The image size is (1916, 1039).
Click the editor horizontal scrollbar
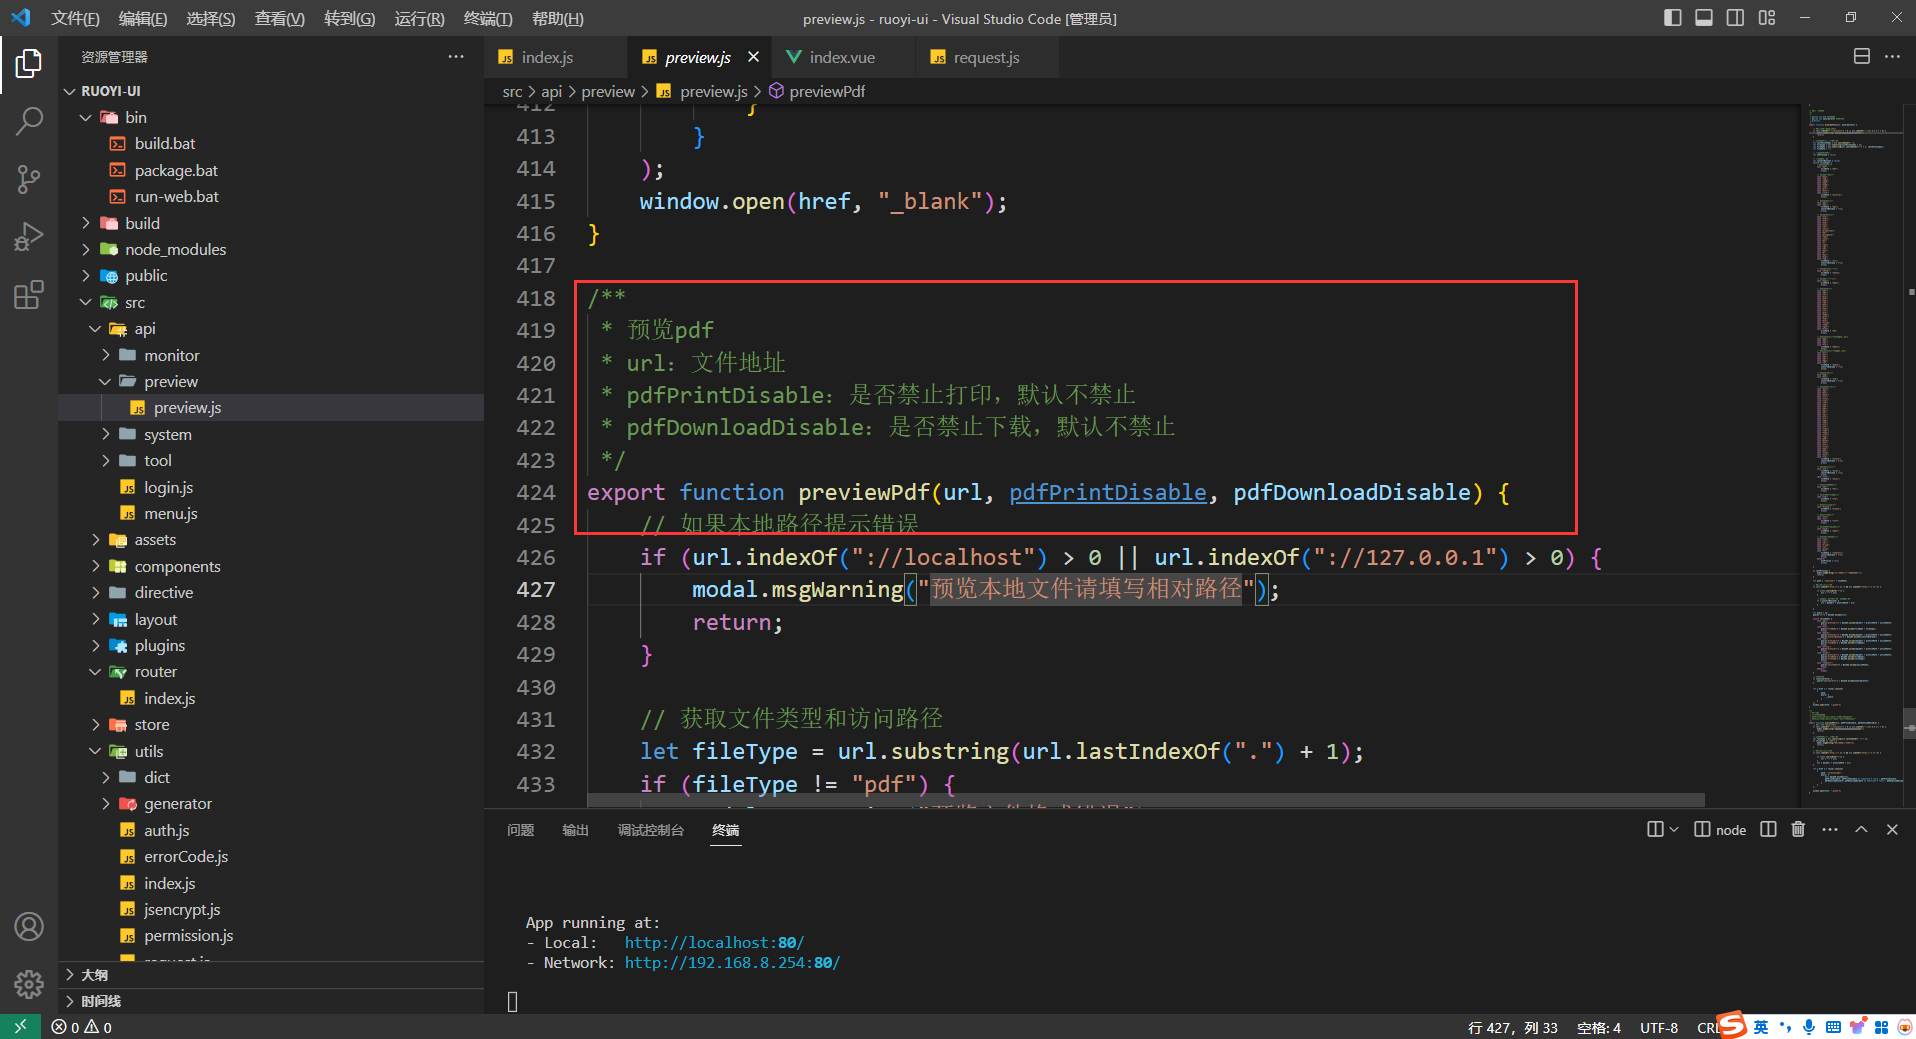pos(1146,800)
